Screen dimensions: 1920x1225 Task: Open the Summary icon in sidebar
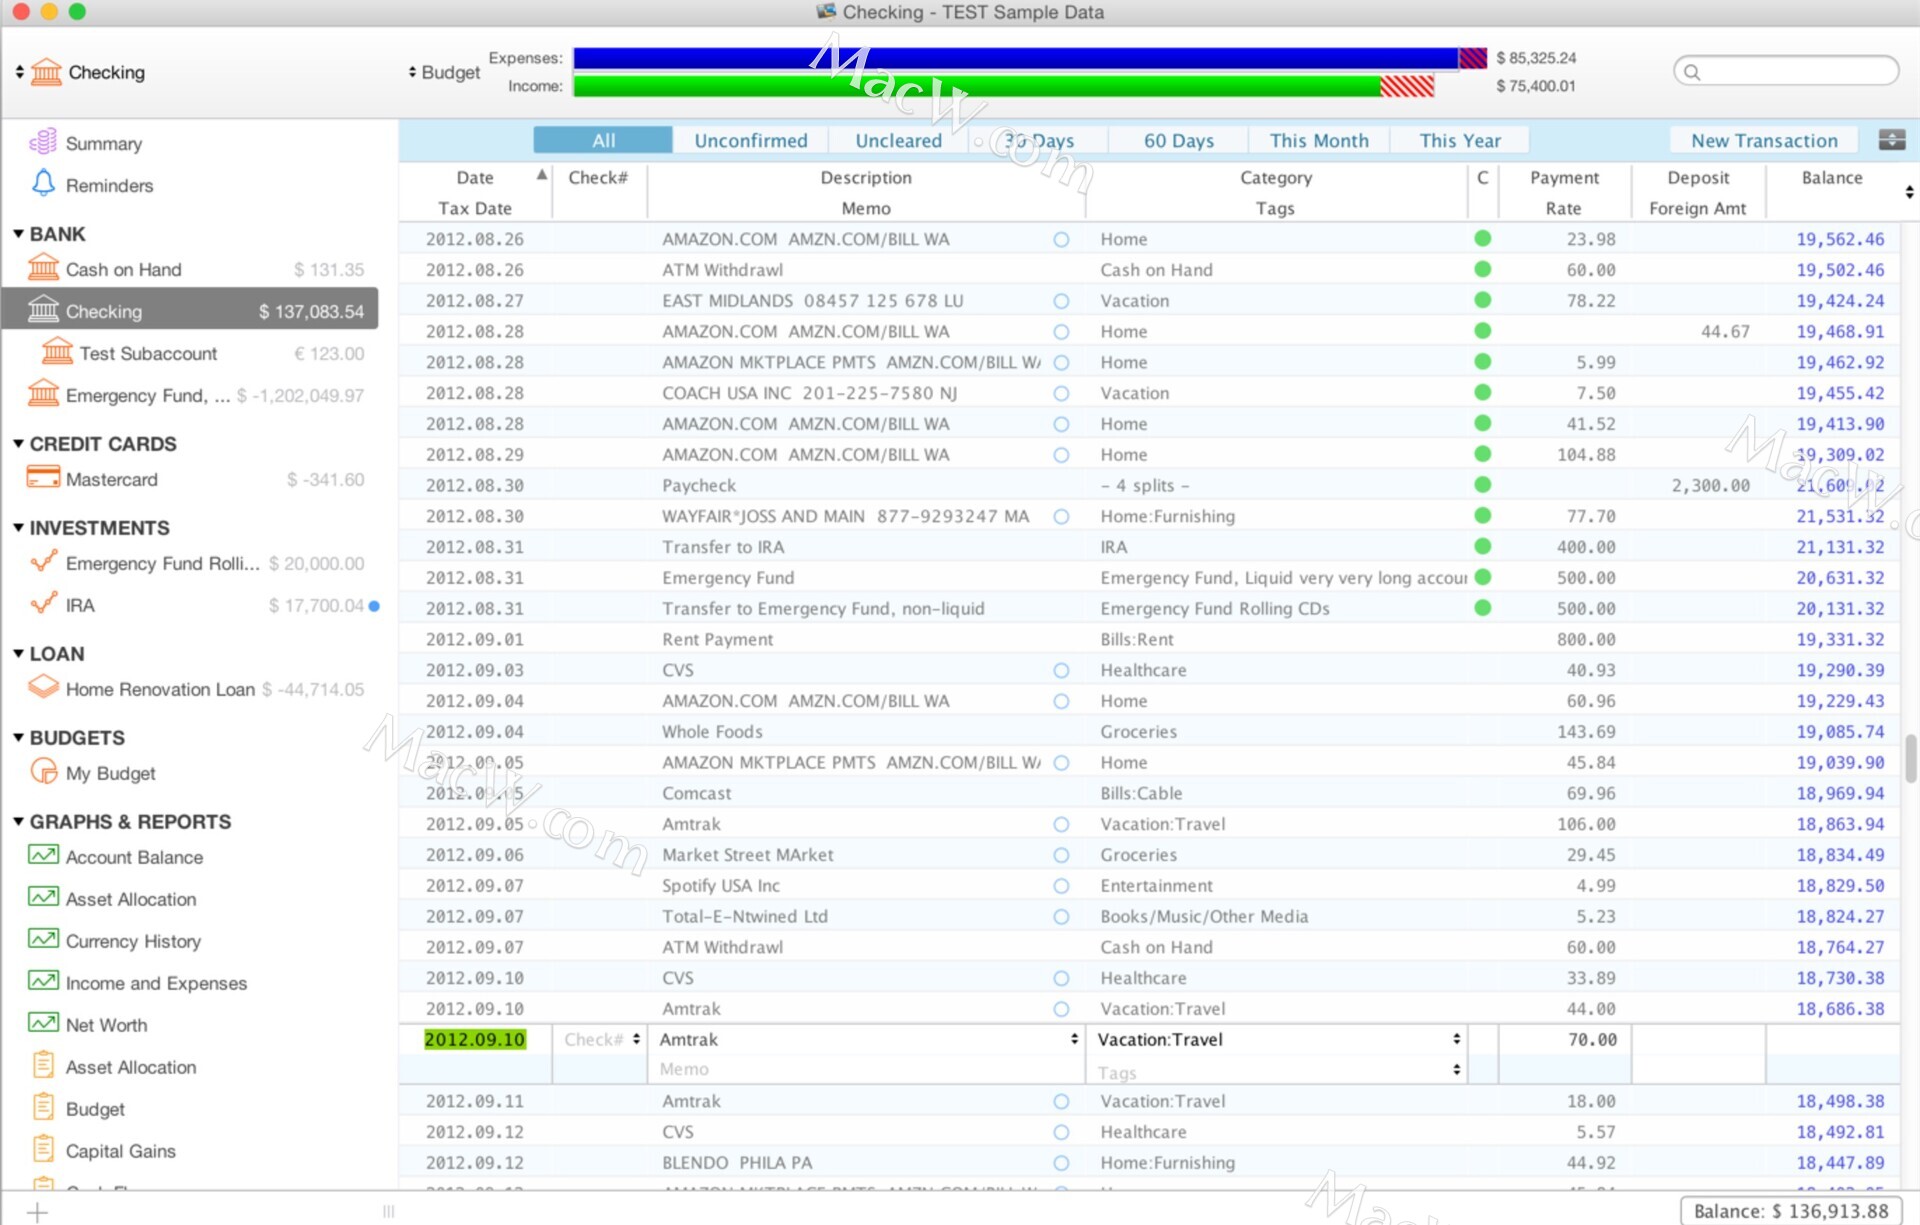(x=43, y=142)
